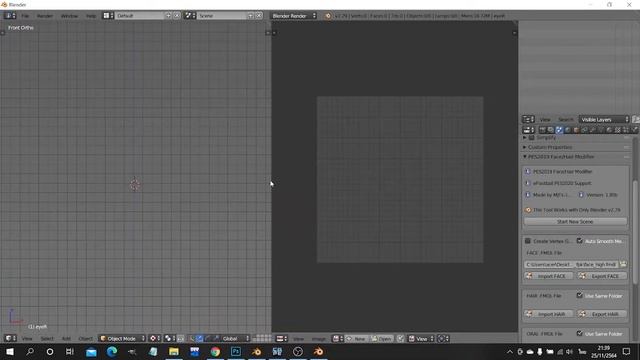640x360 pixels.
Task: Open the Windows Start menu
Action: 9,351
